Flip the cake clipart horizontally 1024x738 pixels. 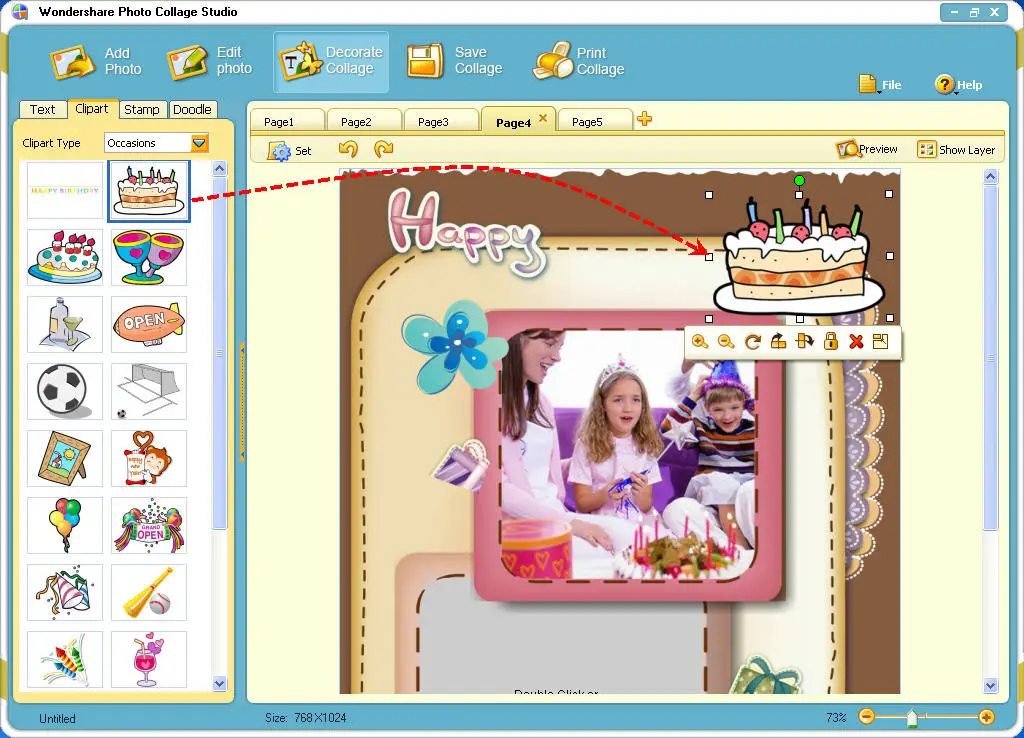[x=804, y=342]
